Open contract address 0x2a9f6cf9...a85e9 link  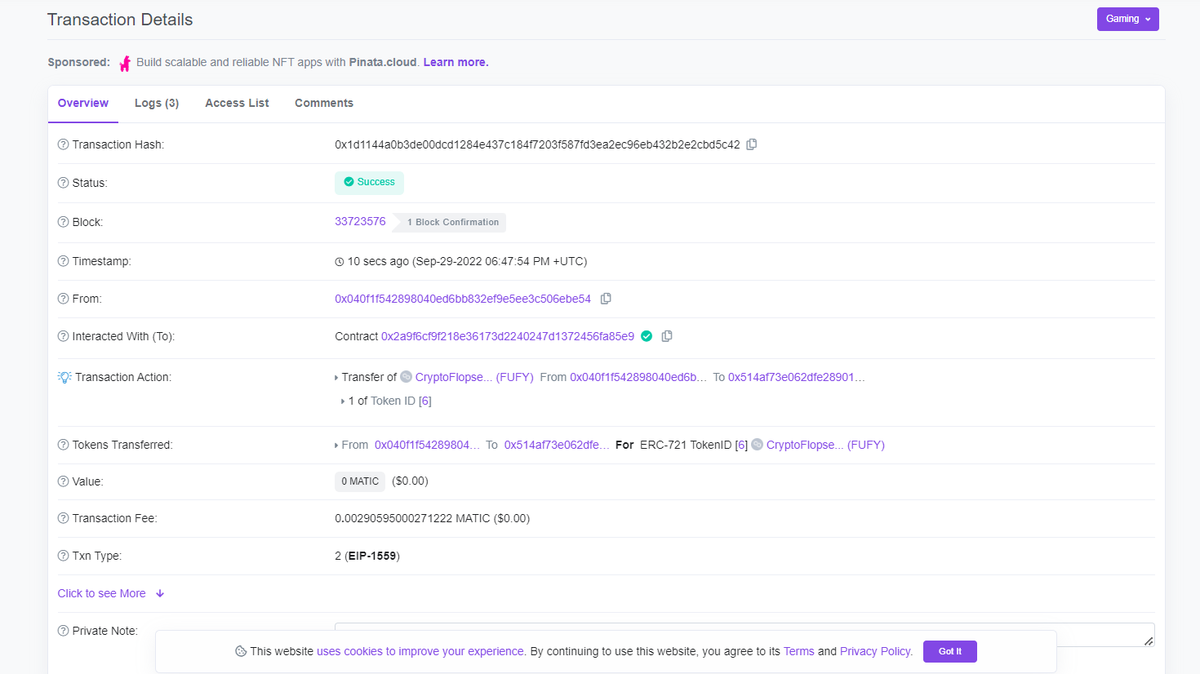coord(508,336)
